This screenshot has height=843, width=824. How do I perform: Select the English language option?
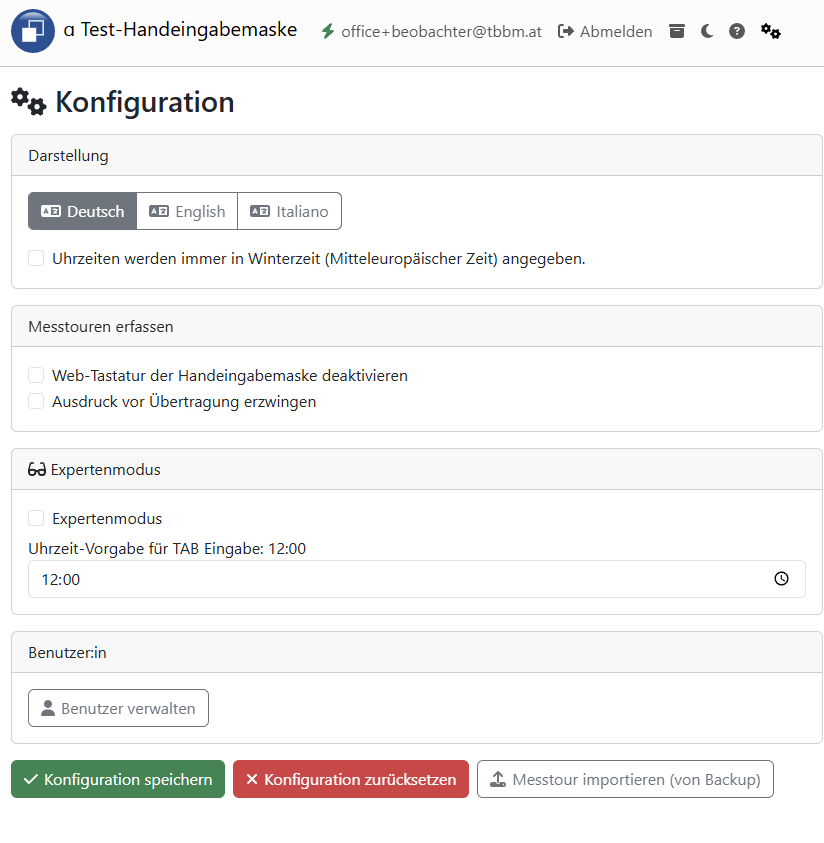pos(187,211)
